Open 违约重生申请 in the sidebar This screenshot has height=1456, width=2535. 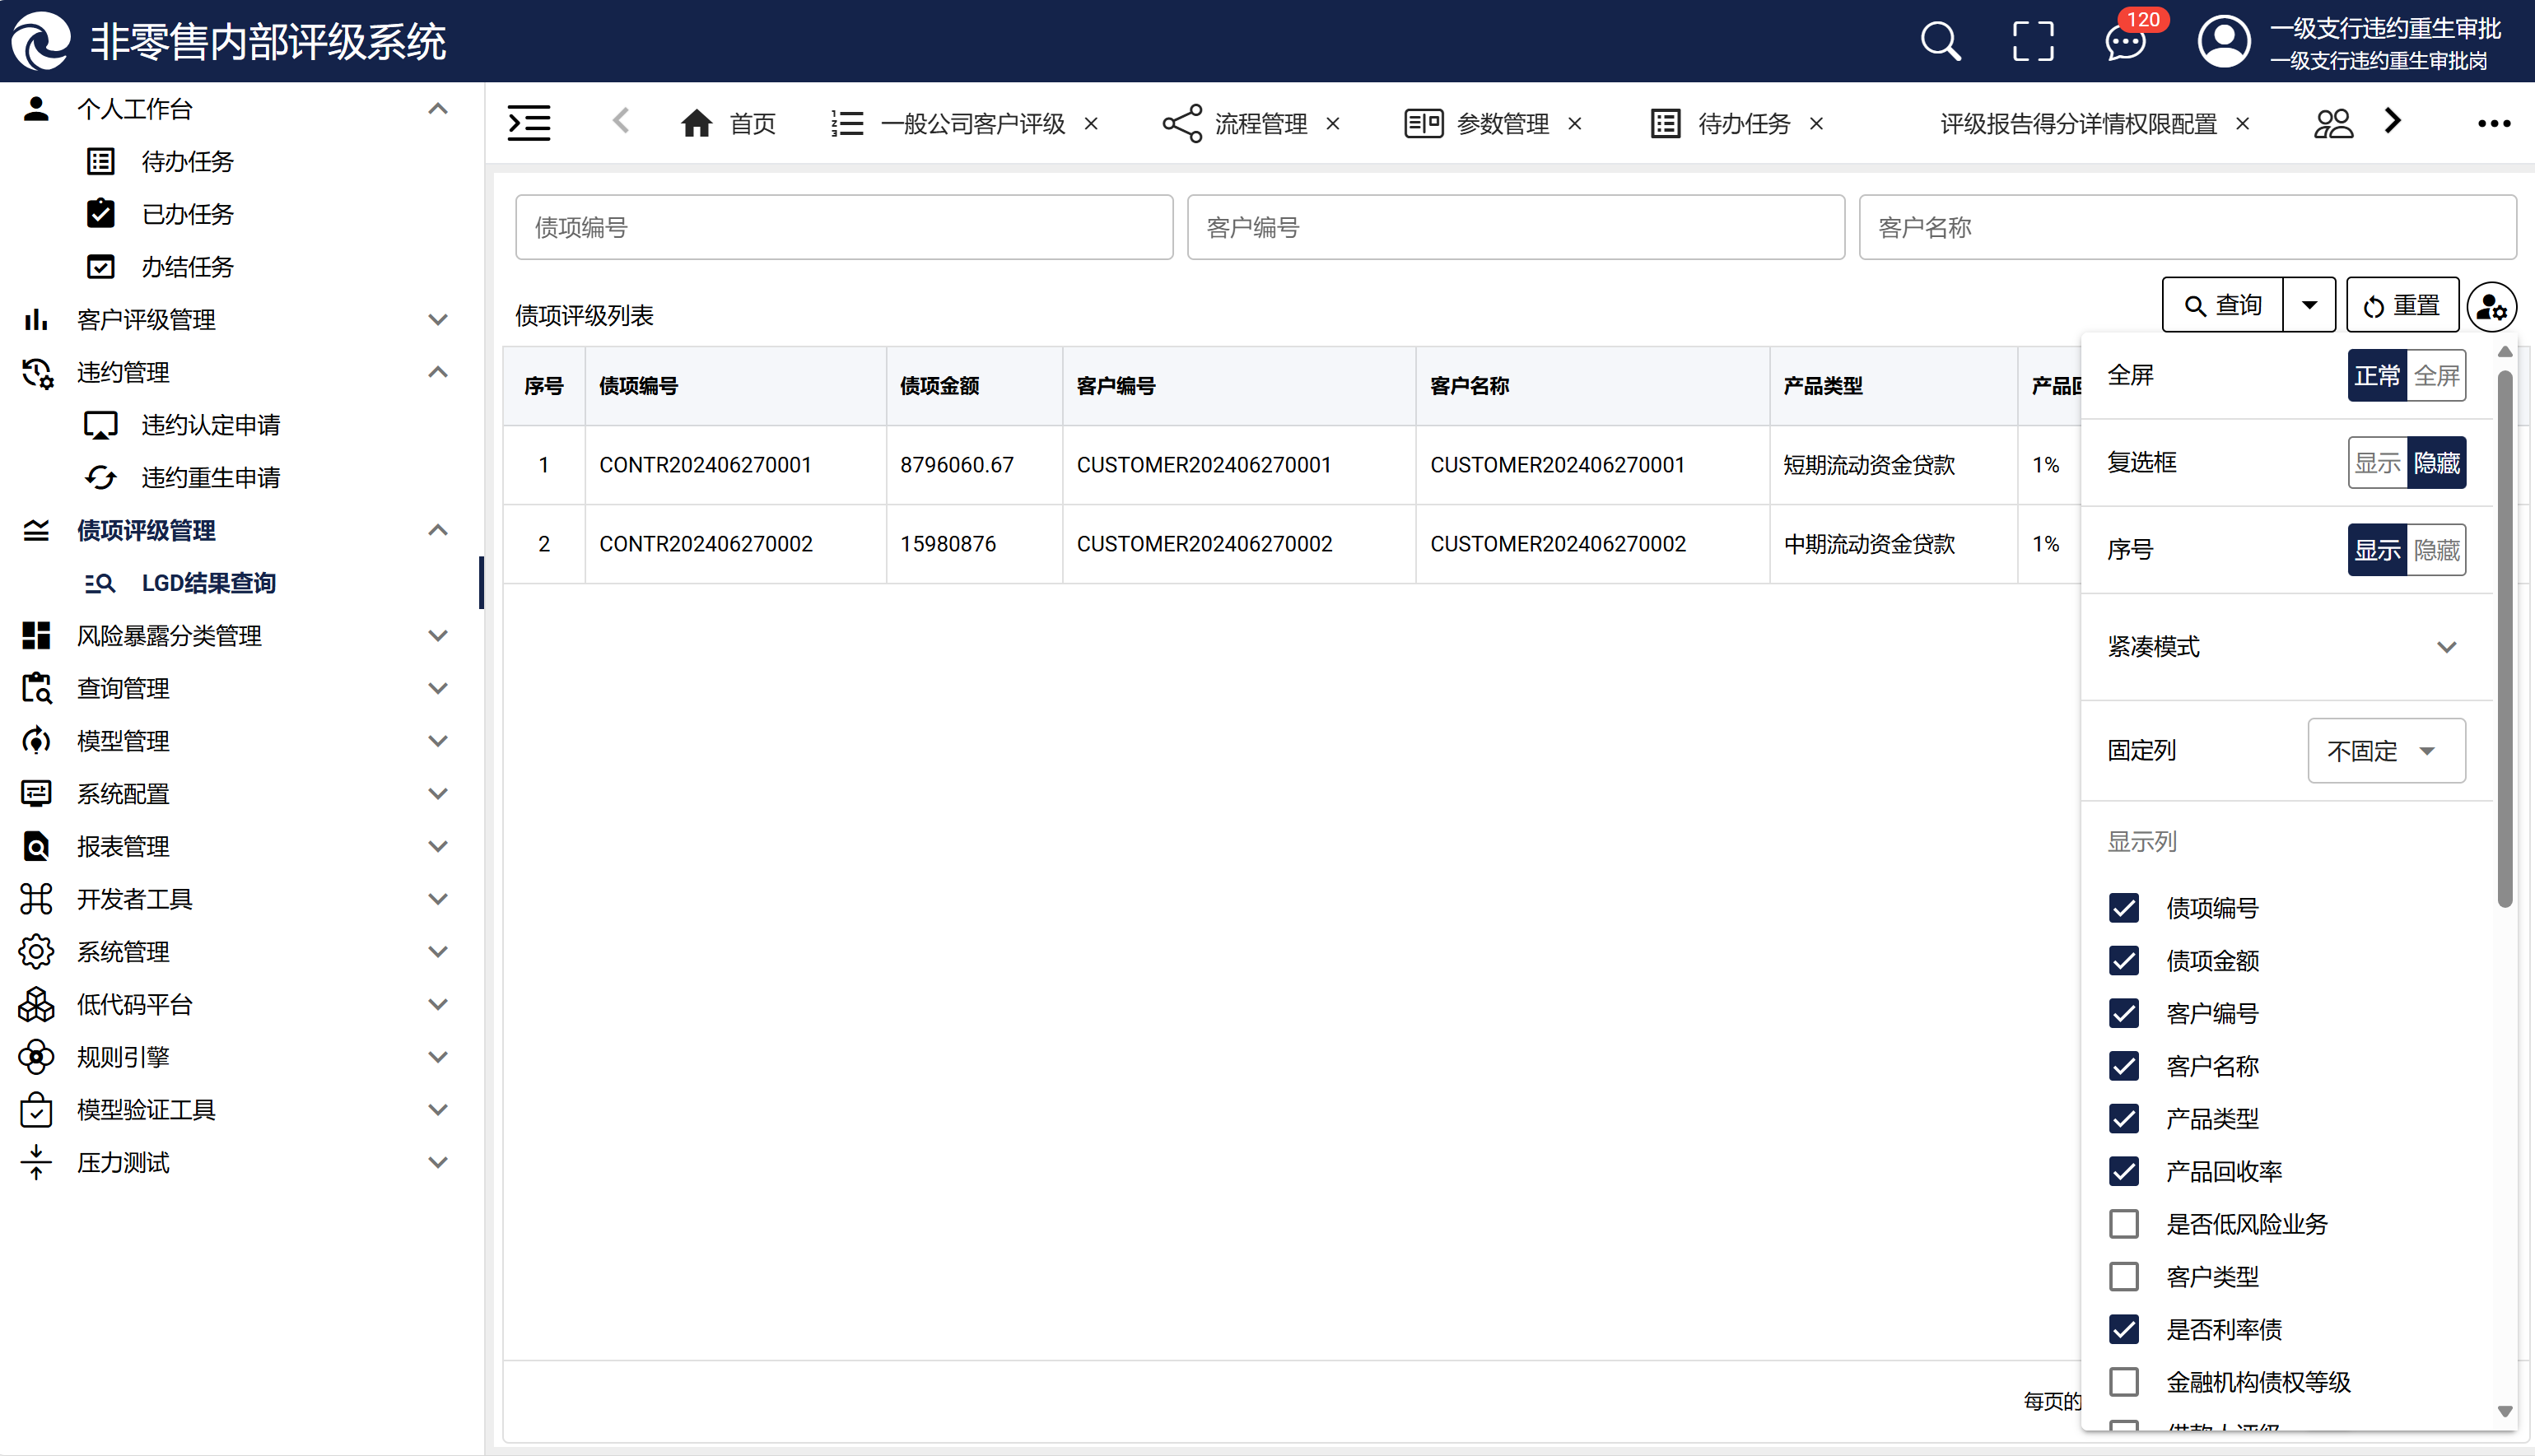click(210, 478)
